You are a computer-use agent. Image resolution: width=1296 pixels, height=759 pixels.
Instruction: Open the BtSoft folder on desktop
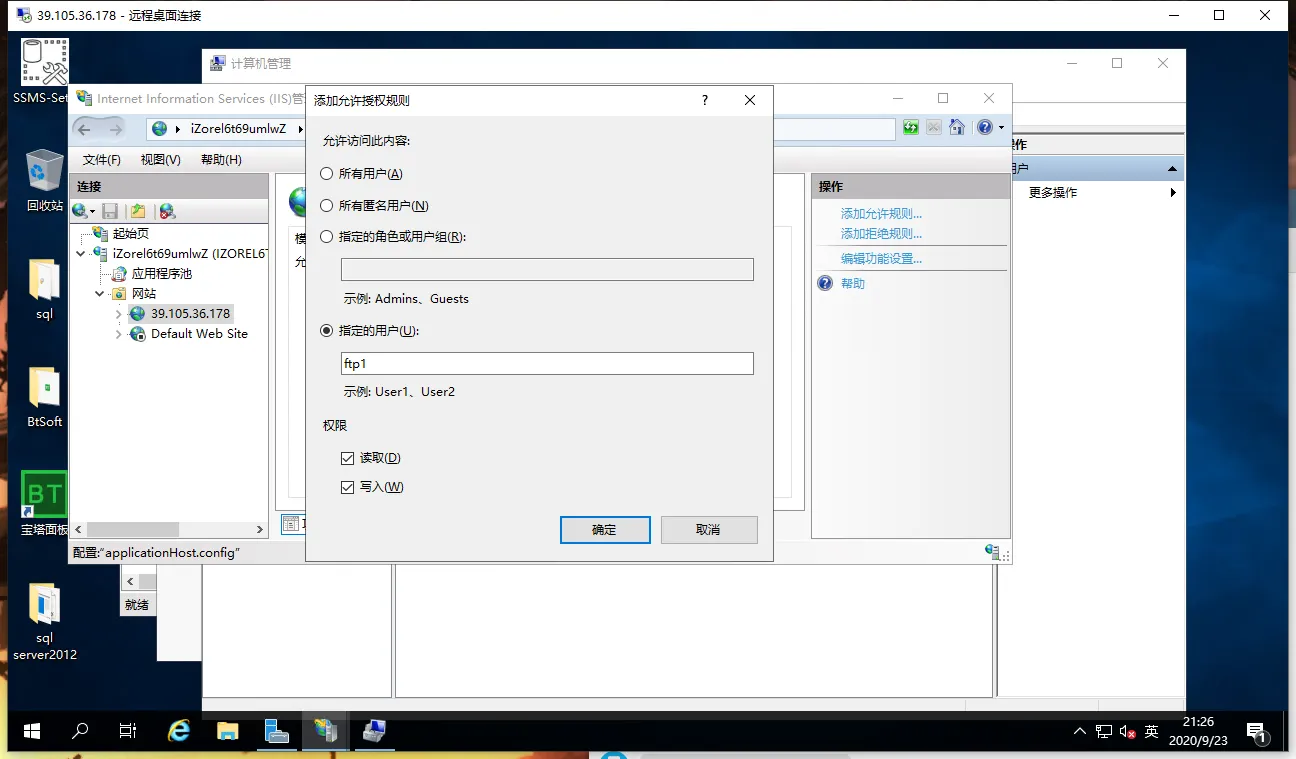pyautogui.click(x=44, y=396)
